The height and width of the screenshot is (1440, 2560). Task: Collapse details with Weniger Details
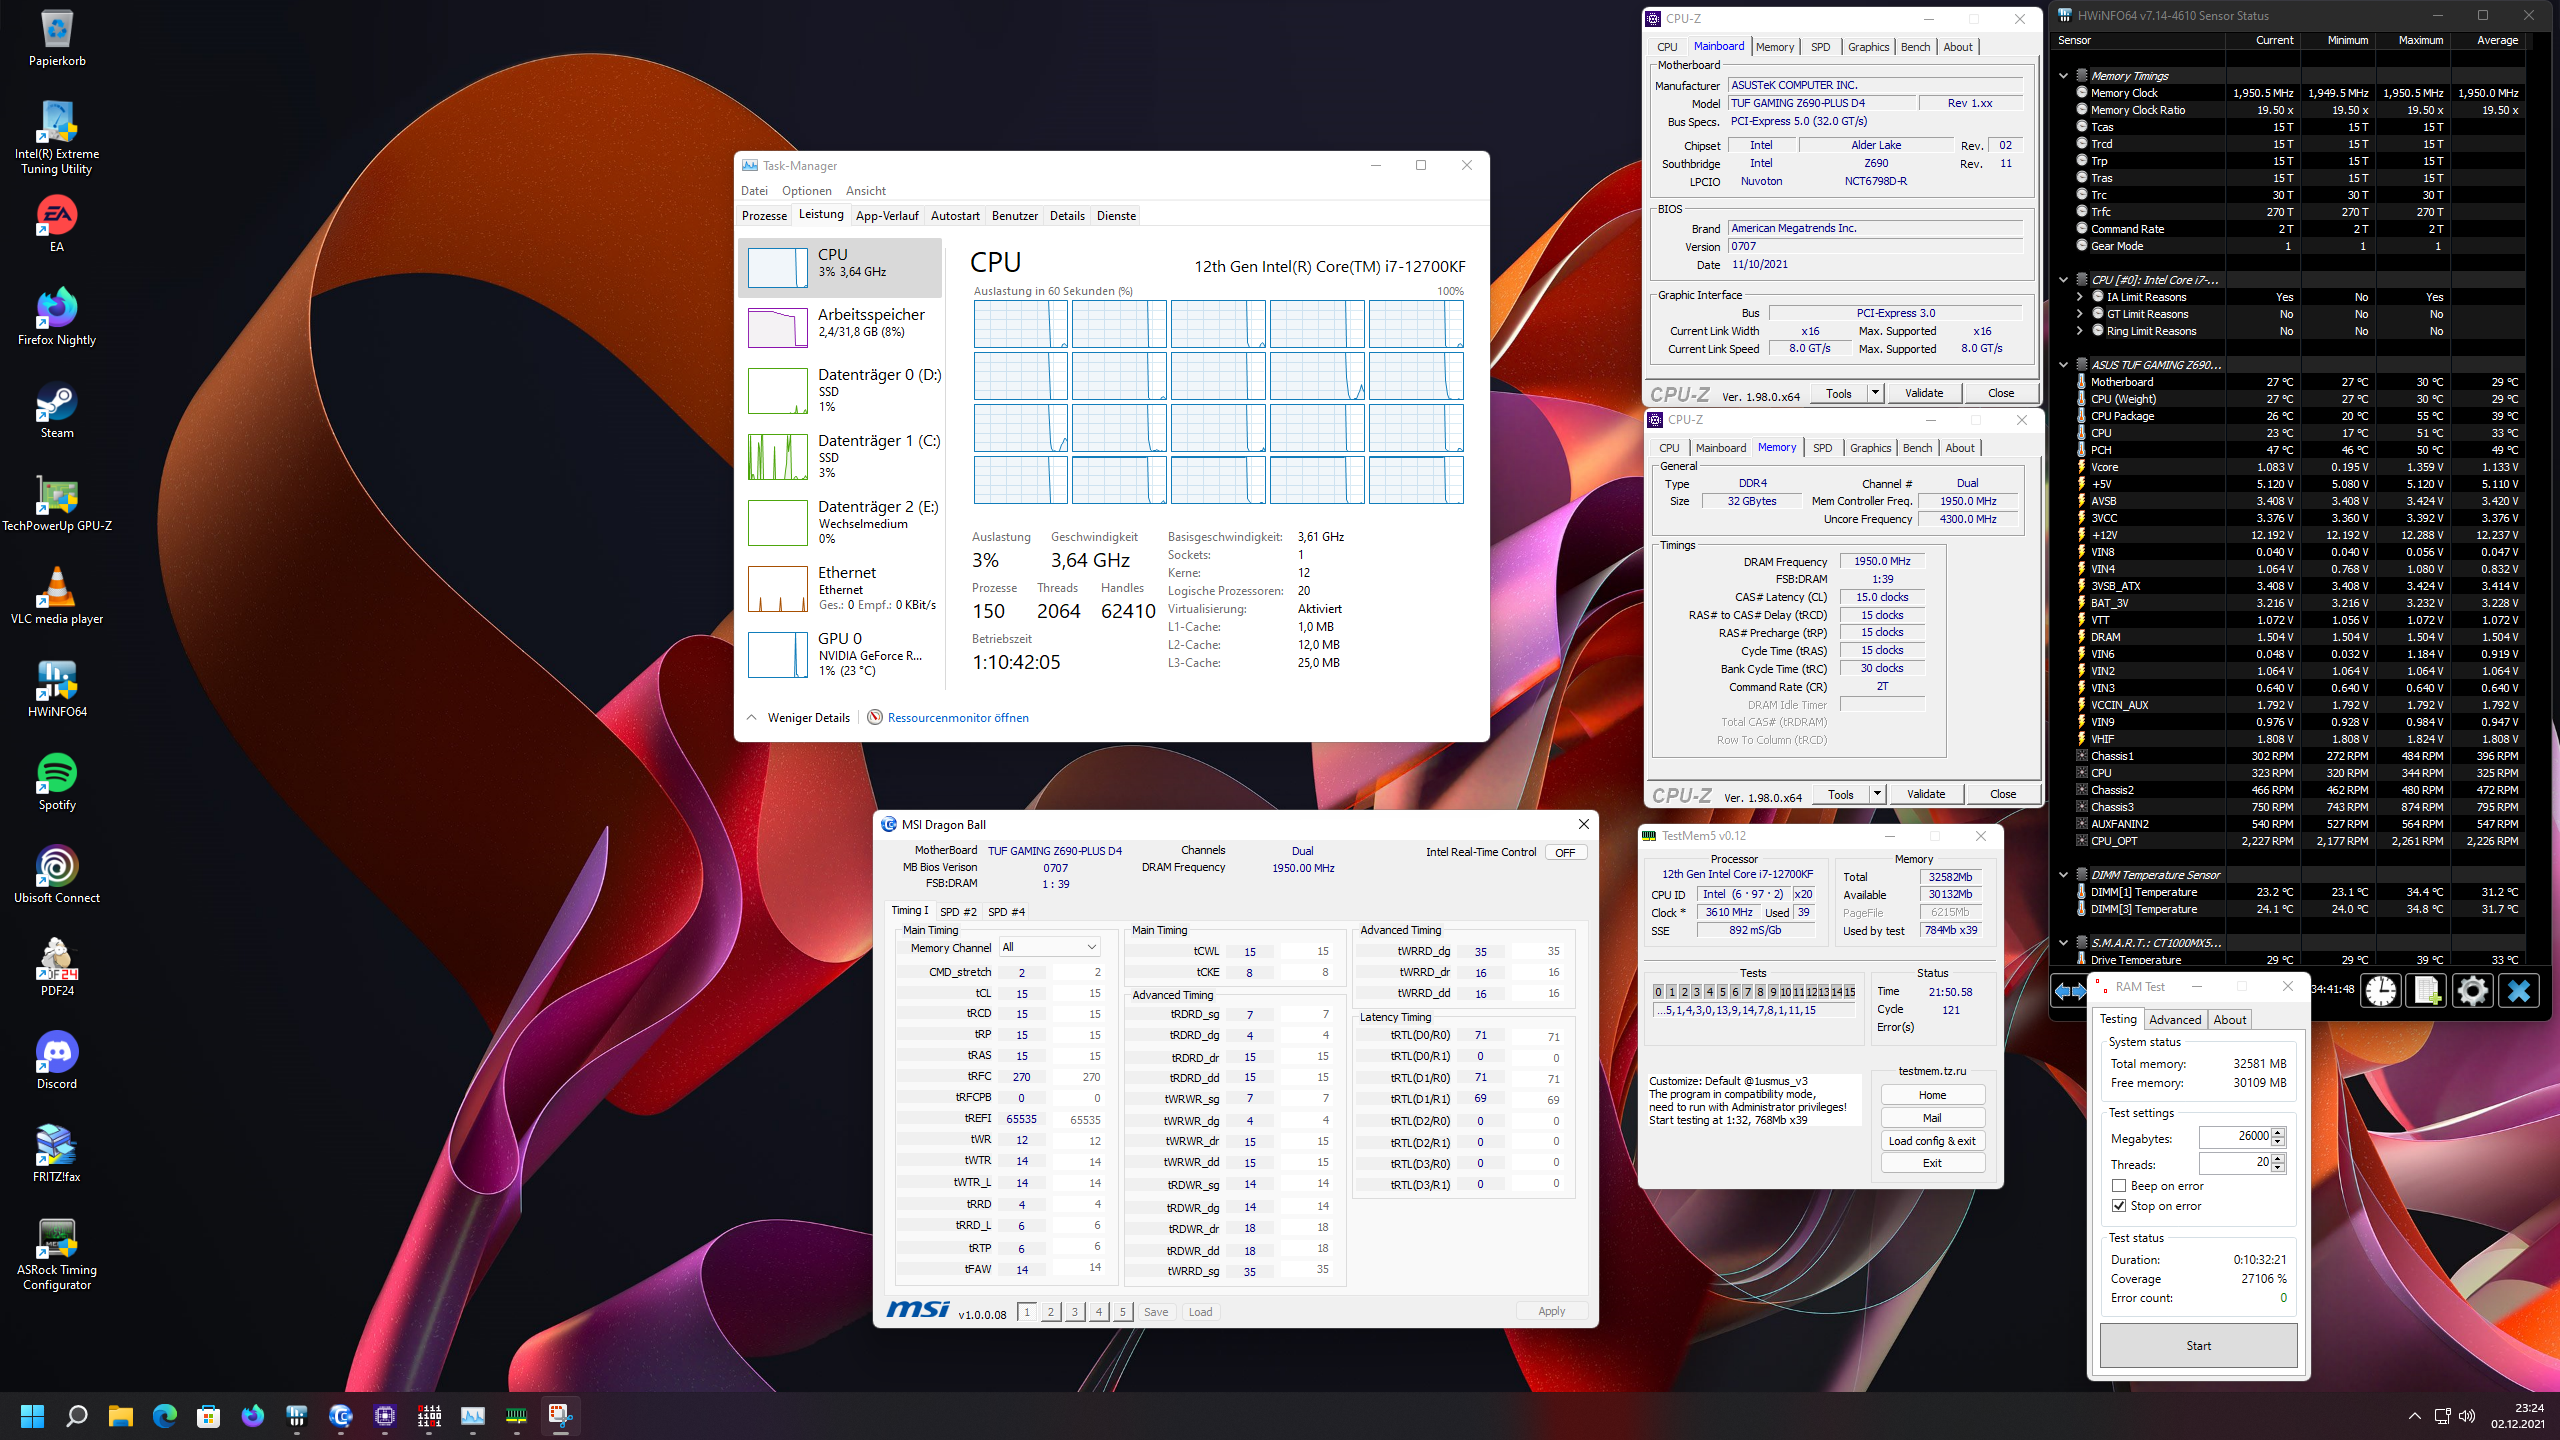(x=798, y=718)
